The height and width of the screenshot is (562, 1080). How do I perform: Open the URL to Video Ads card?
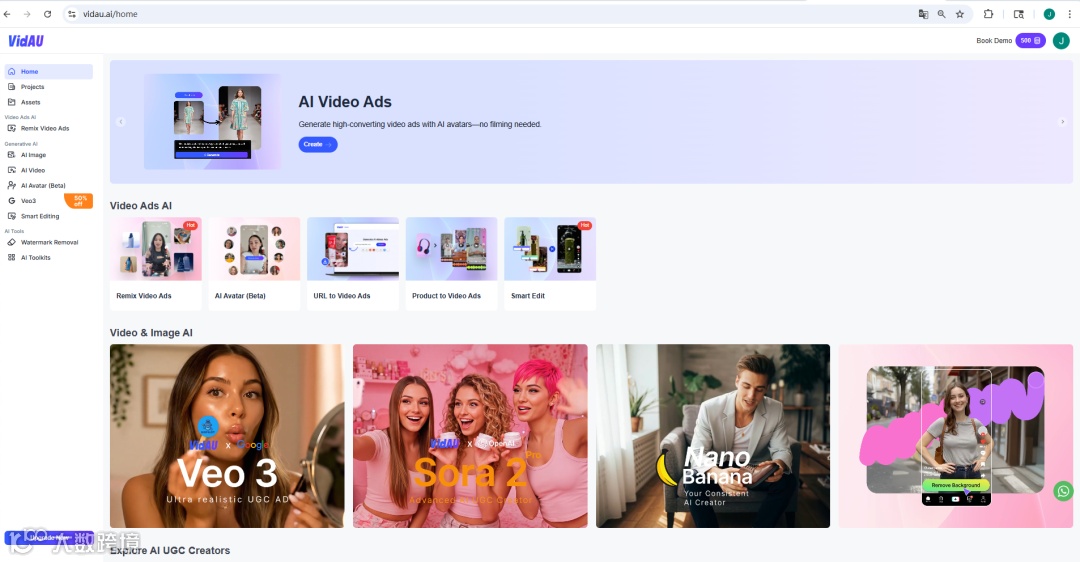(353, 264)
